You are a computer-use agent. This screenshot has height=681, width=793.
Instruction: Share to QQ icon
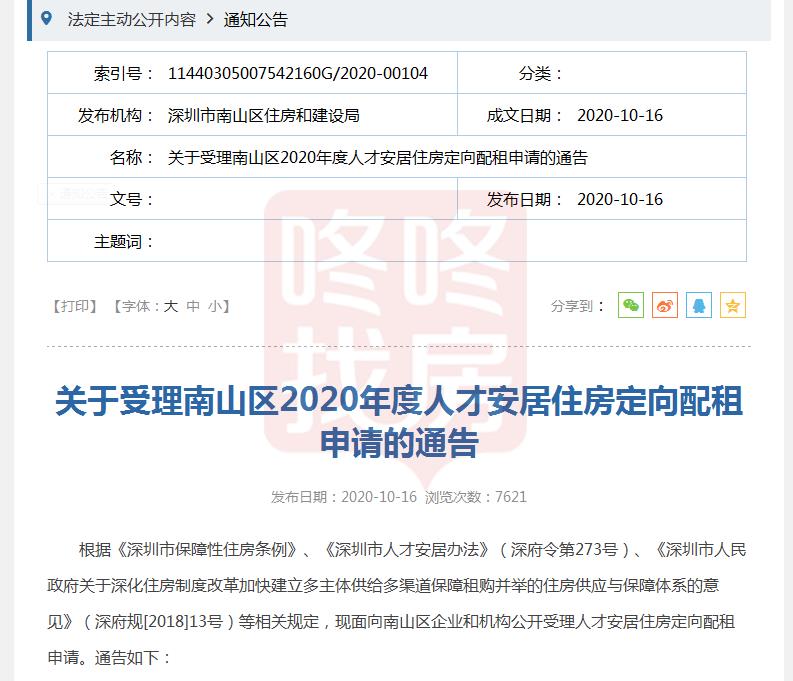(x=698, y=305)
